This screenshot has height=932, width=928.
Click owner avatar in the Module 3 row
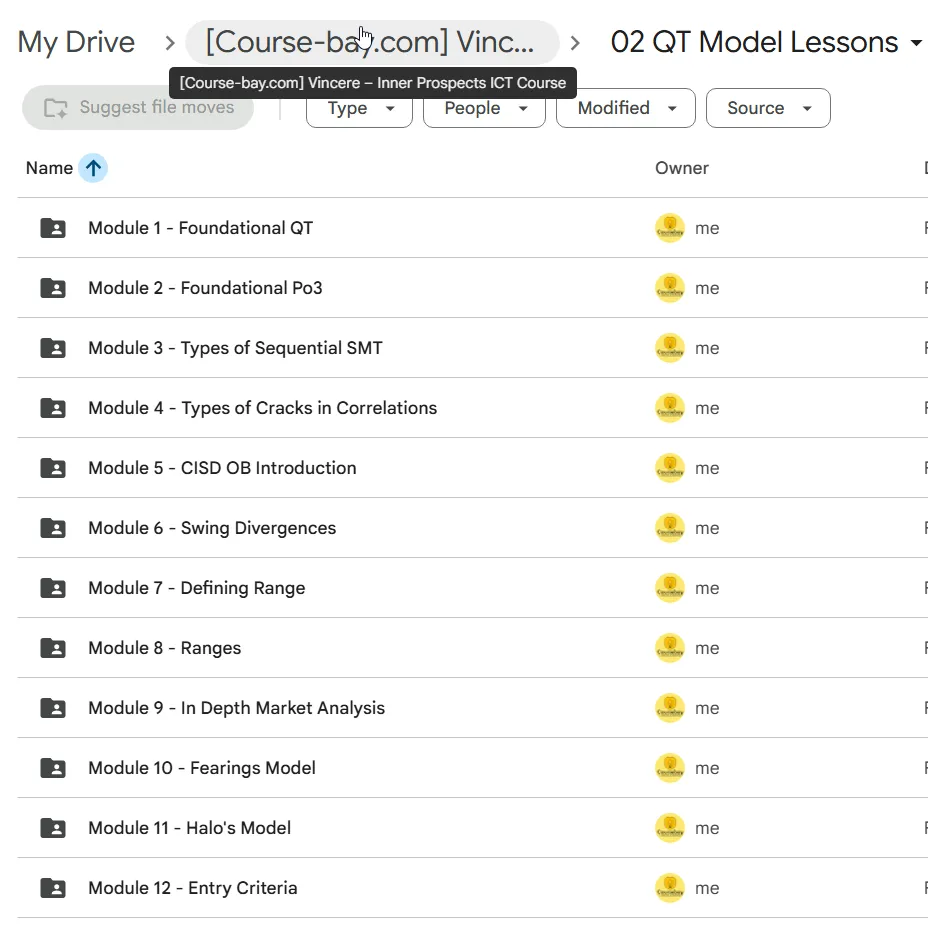pyautogui.click(x=670, y=348)
